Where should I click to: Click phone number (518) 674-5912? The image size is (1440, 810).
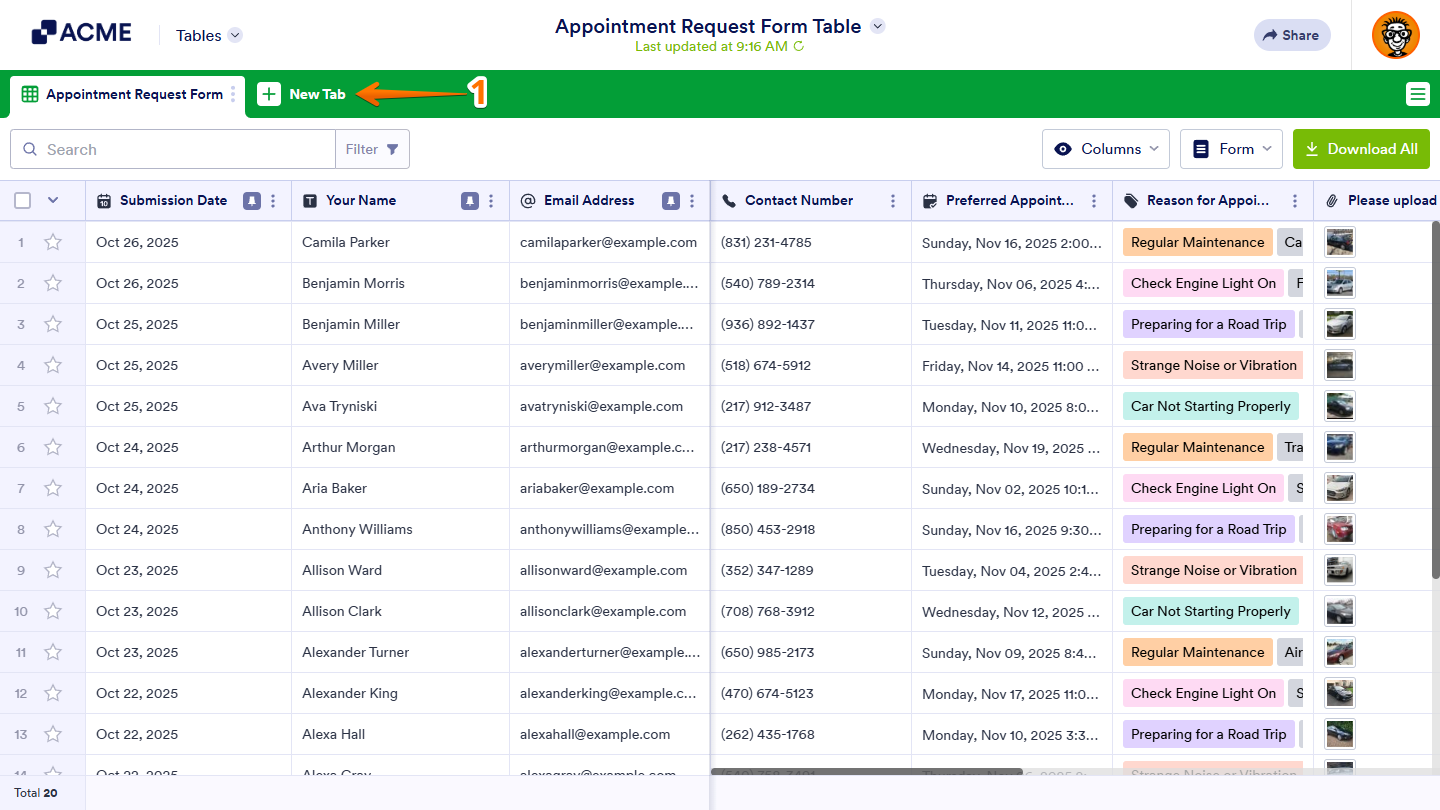tap(766, 365)
